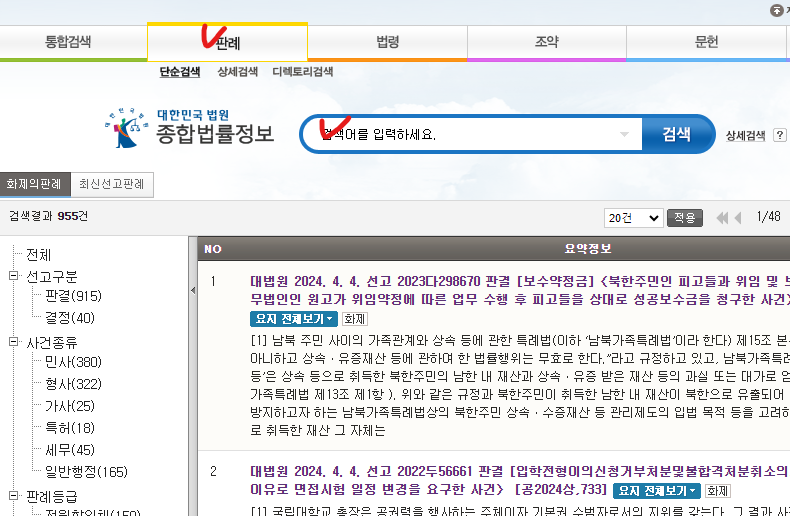The width and height of the screenshot is (790, 516).
Task: Collapse the 선고구분 tree node
Action: [x=14, y=276]
